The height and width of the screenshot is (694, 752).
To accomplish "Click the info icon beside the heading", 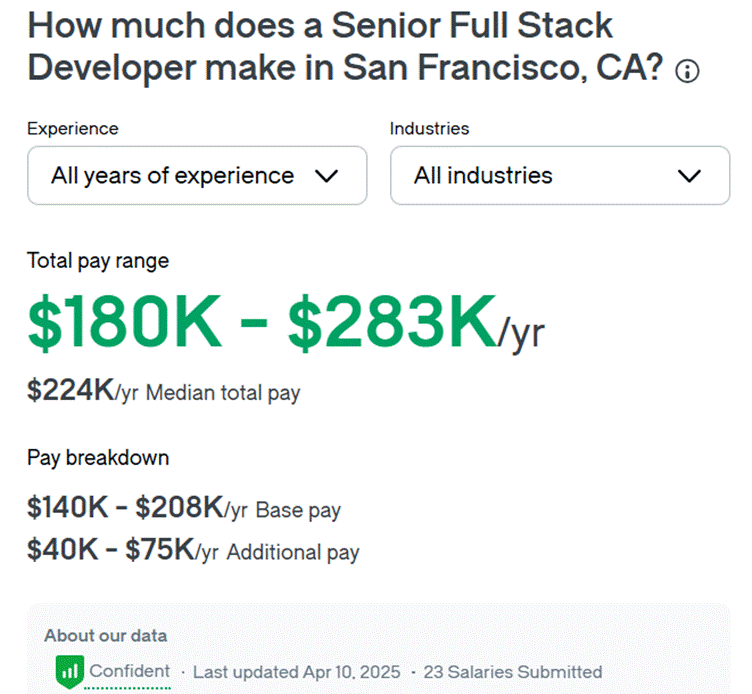I will pyautogui.click(x=687, y=72).
